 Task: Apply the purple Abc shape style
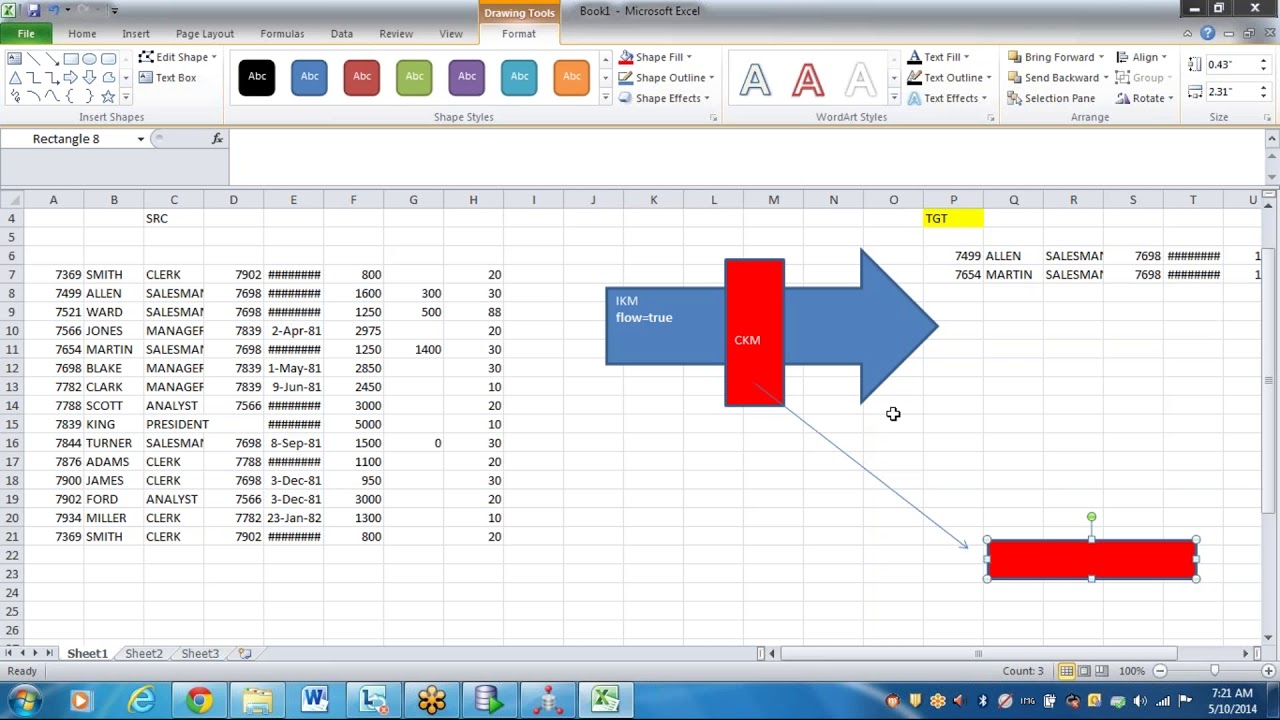(466, 77)
